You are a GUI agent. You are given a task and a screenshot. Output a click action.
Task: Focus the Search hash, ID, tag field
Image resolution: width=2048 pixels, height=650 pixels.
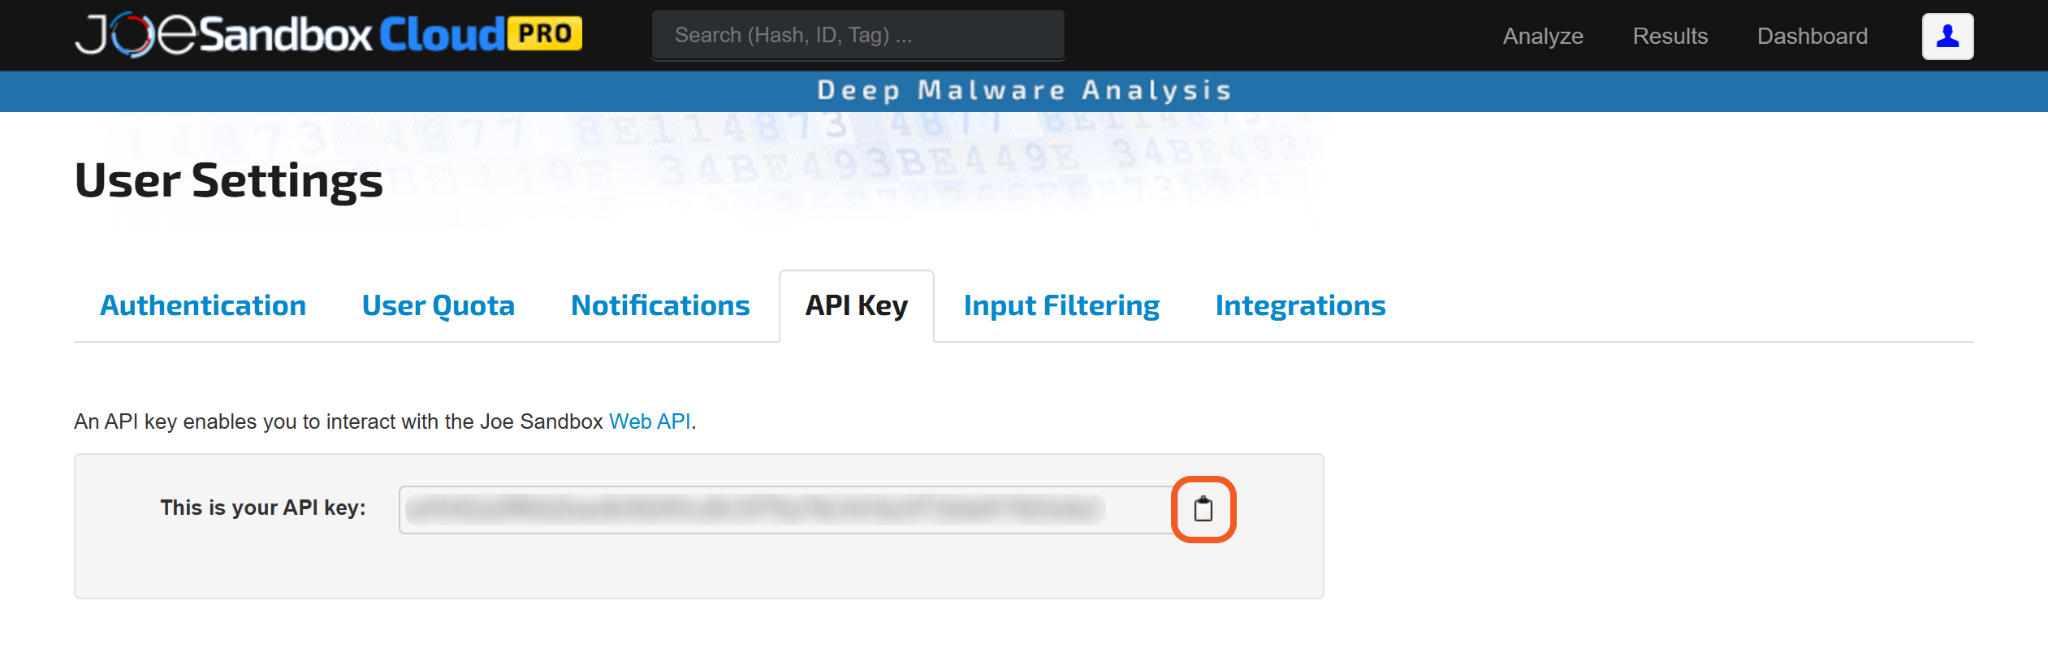(857, 36)
